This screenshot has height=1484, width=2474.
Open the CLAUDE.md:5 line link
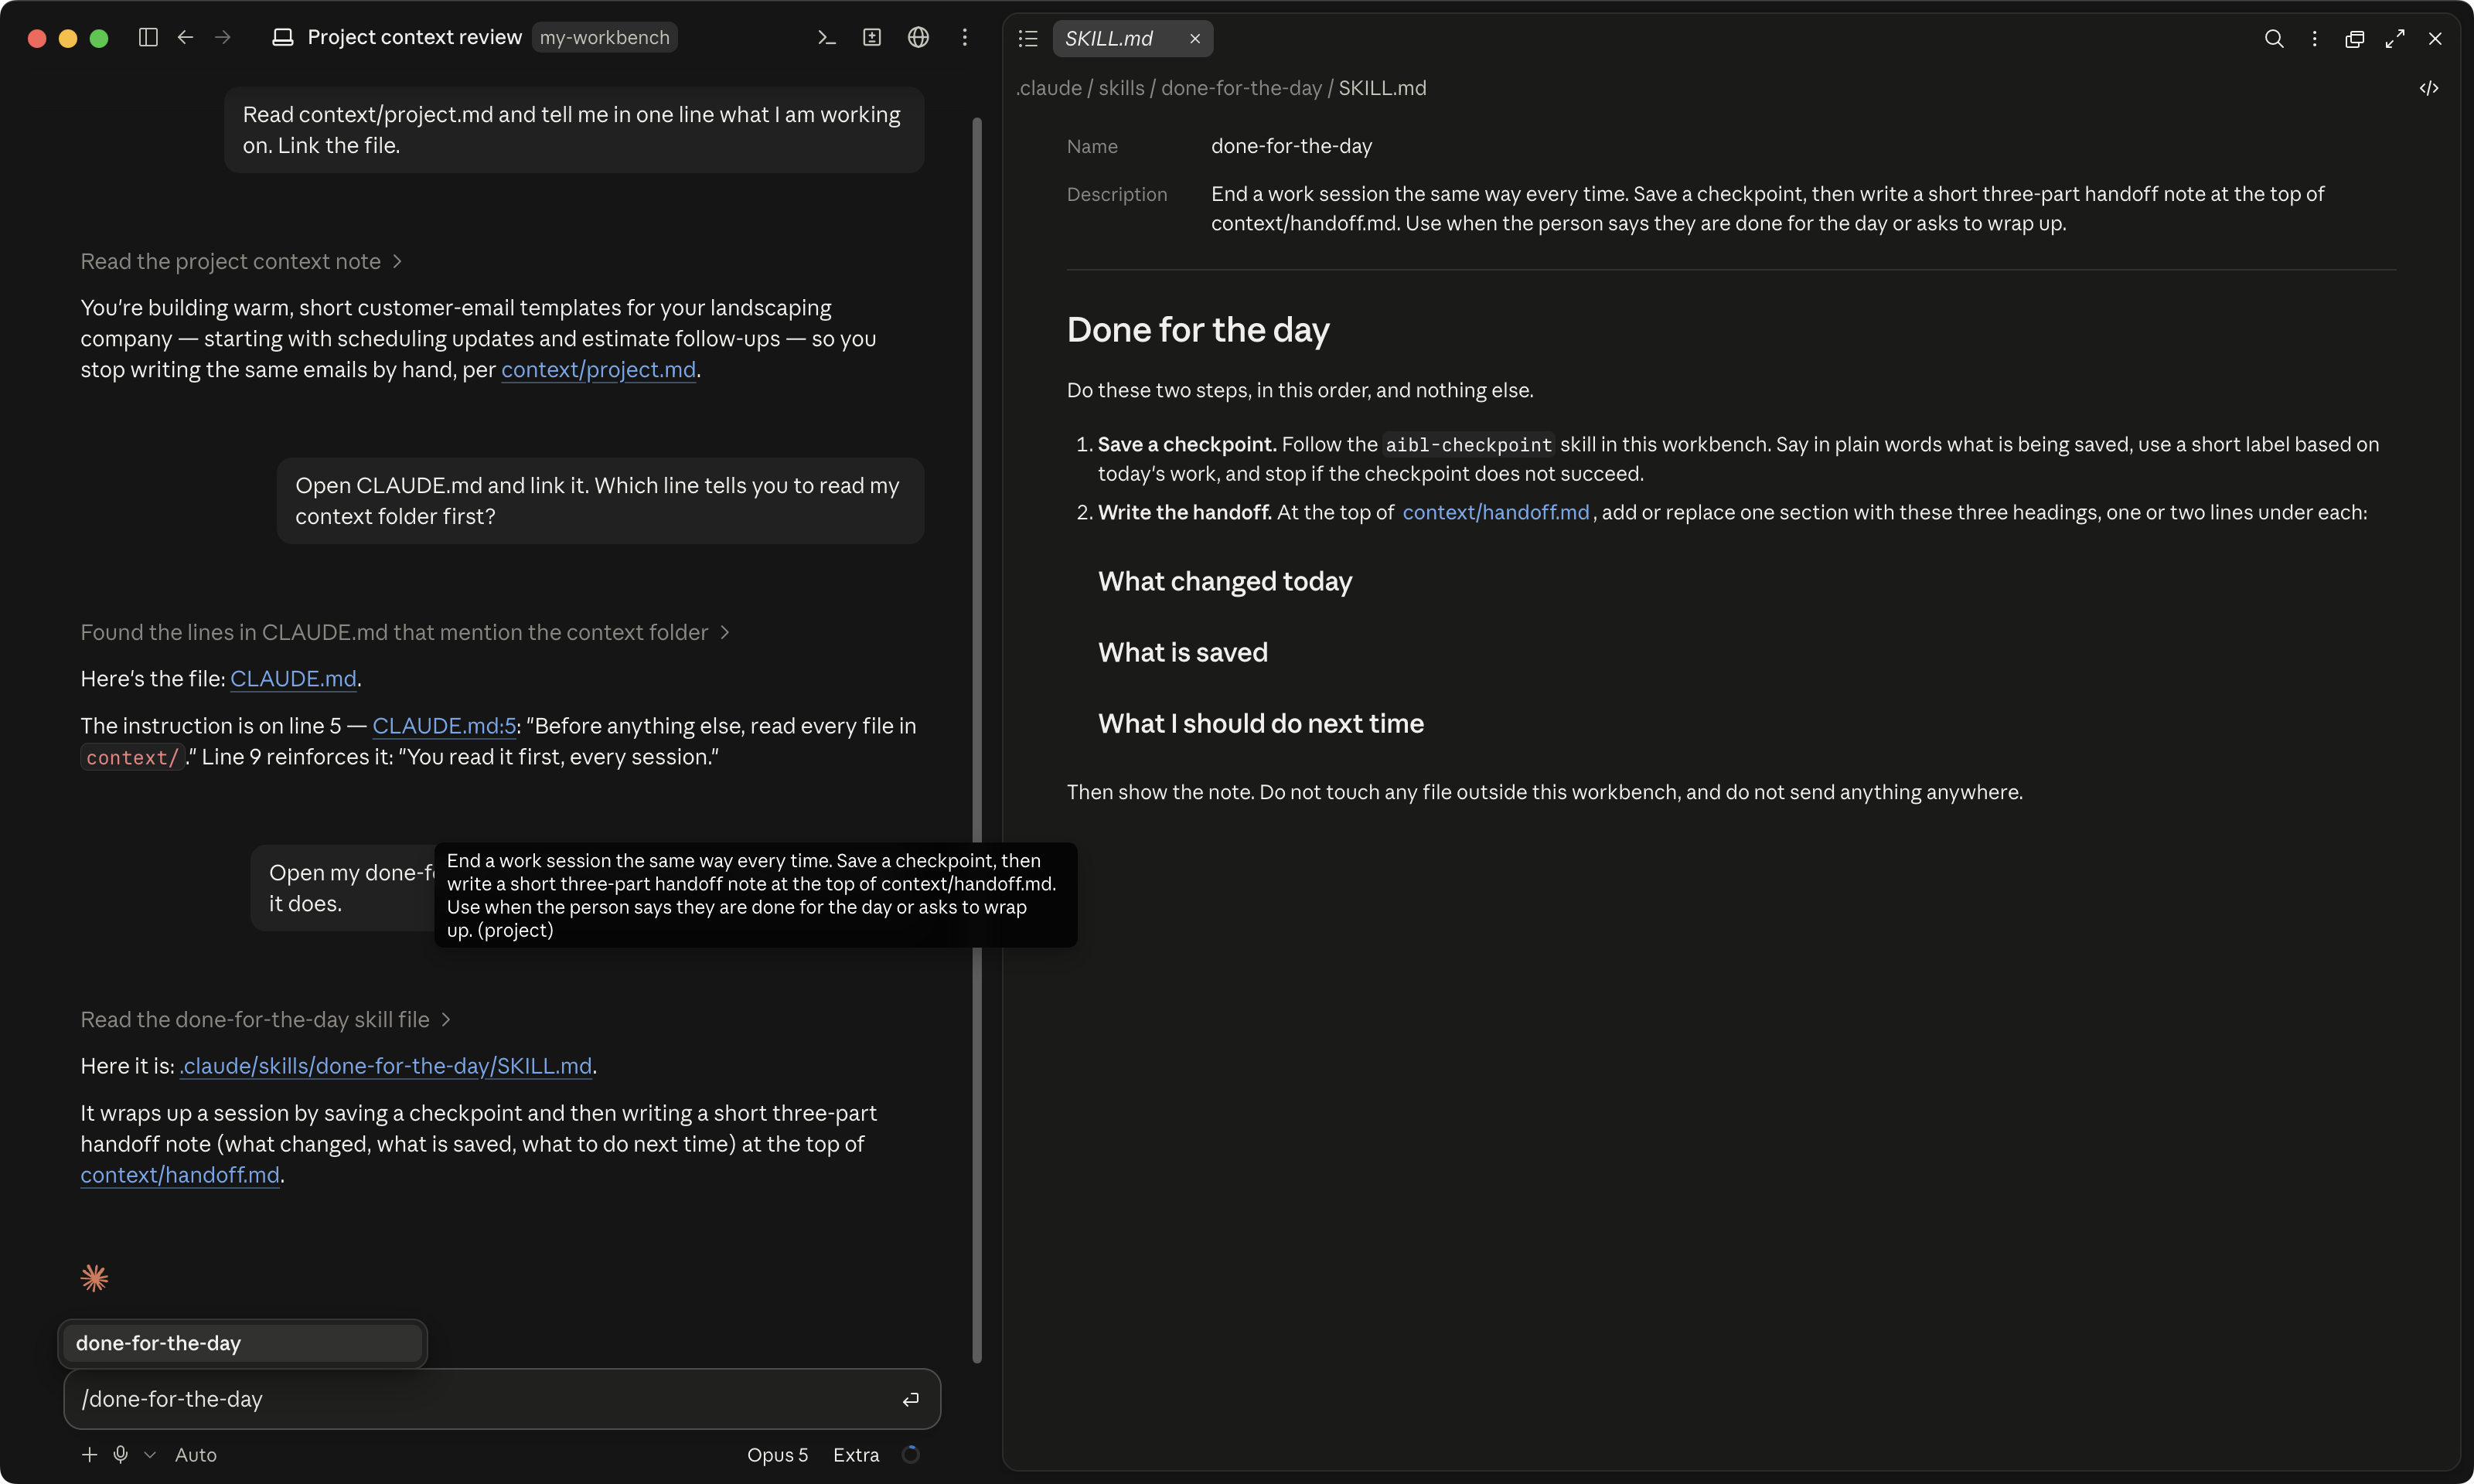[444, 725]
